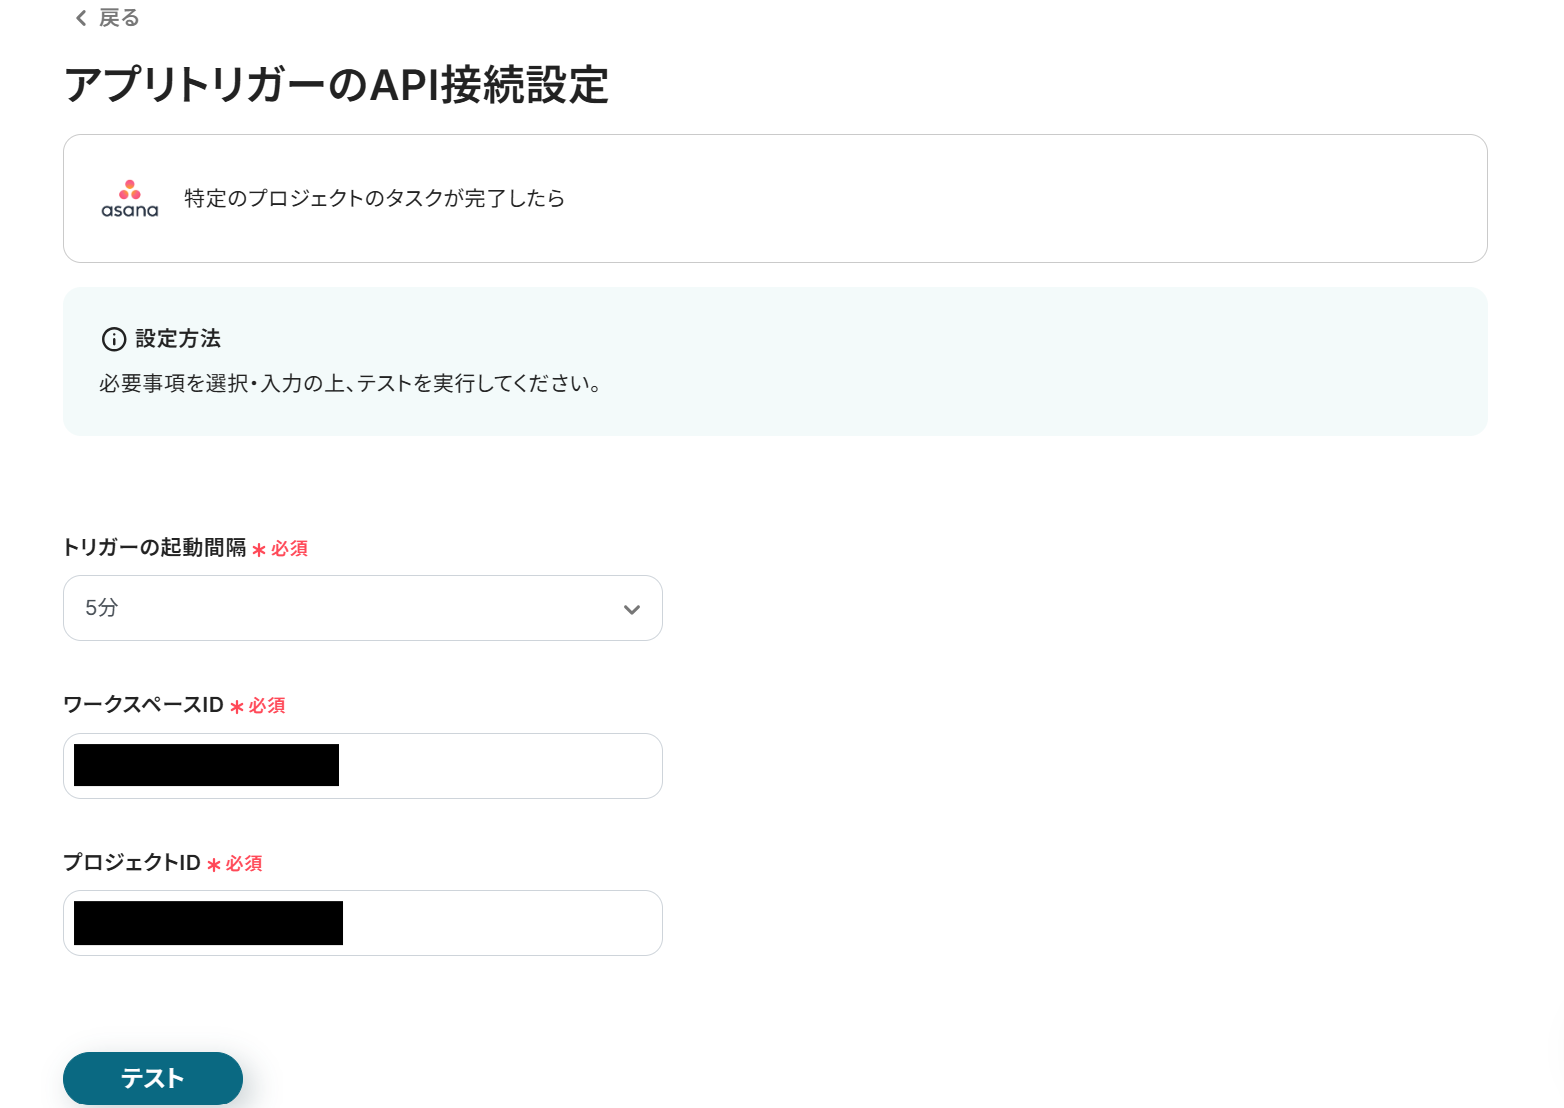Click the 特定のプロジェクトのタスクが完了したら trigger text
1564x1108 pixels.
[x=374, y=198]
